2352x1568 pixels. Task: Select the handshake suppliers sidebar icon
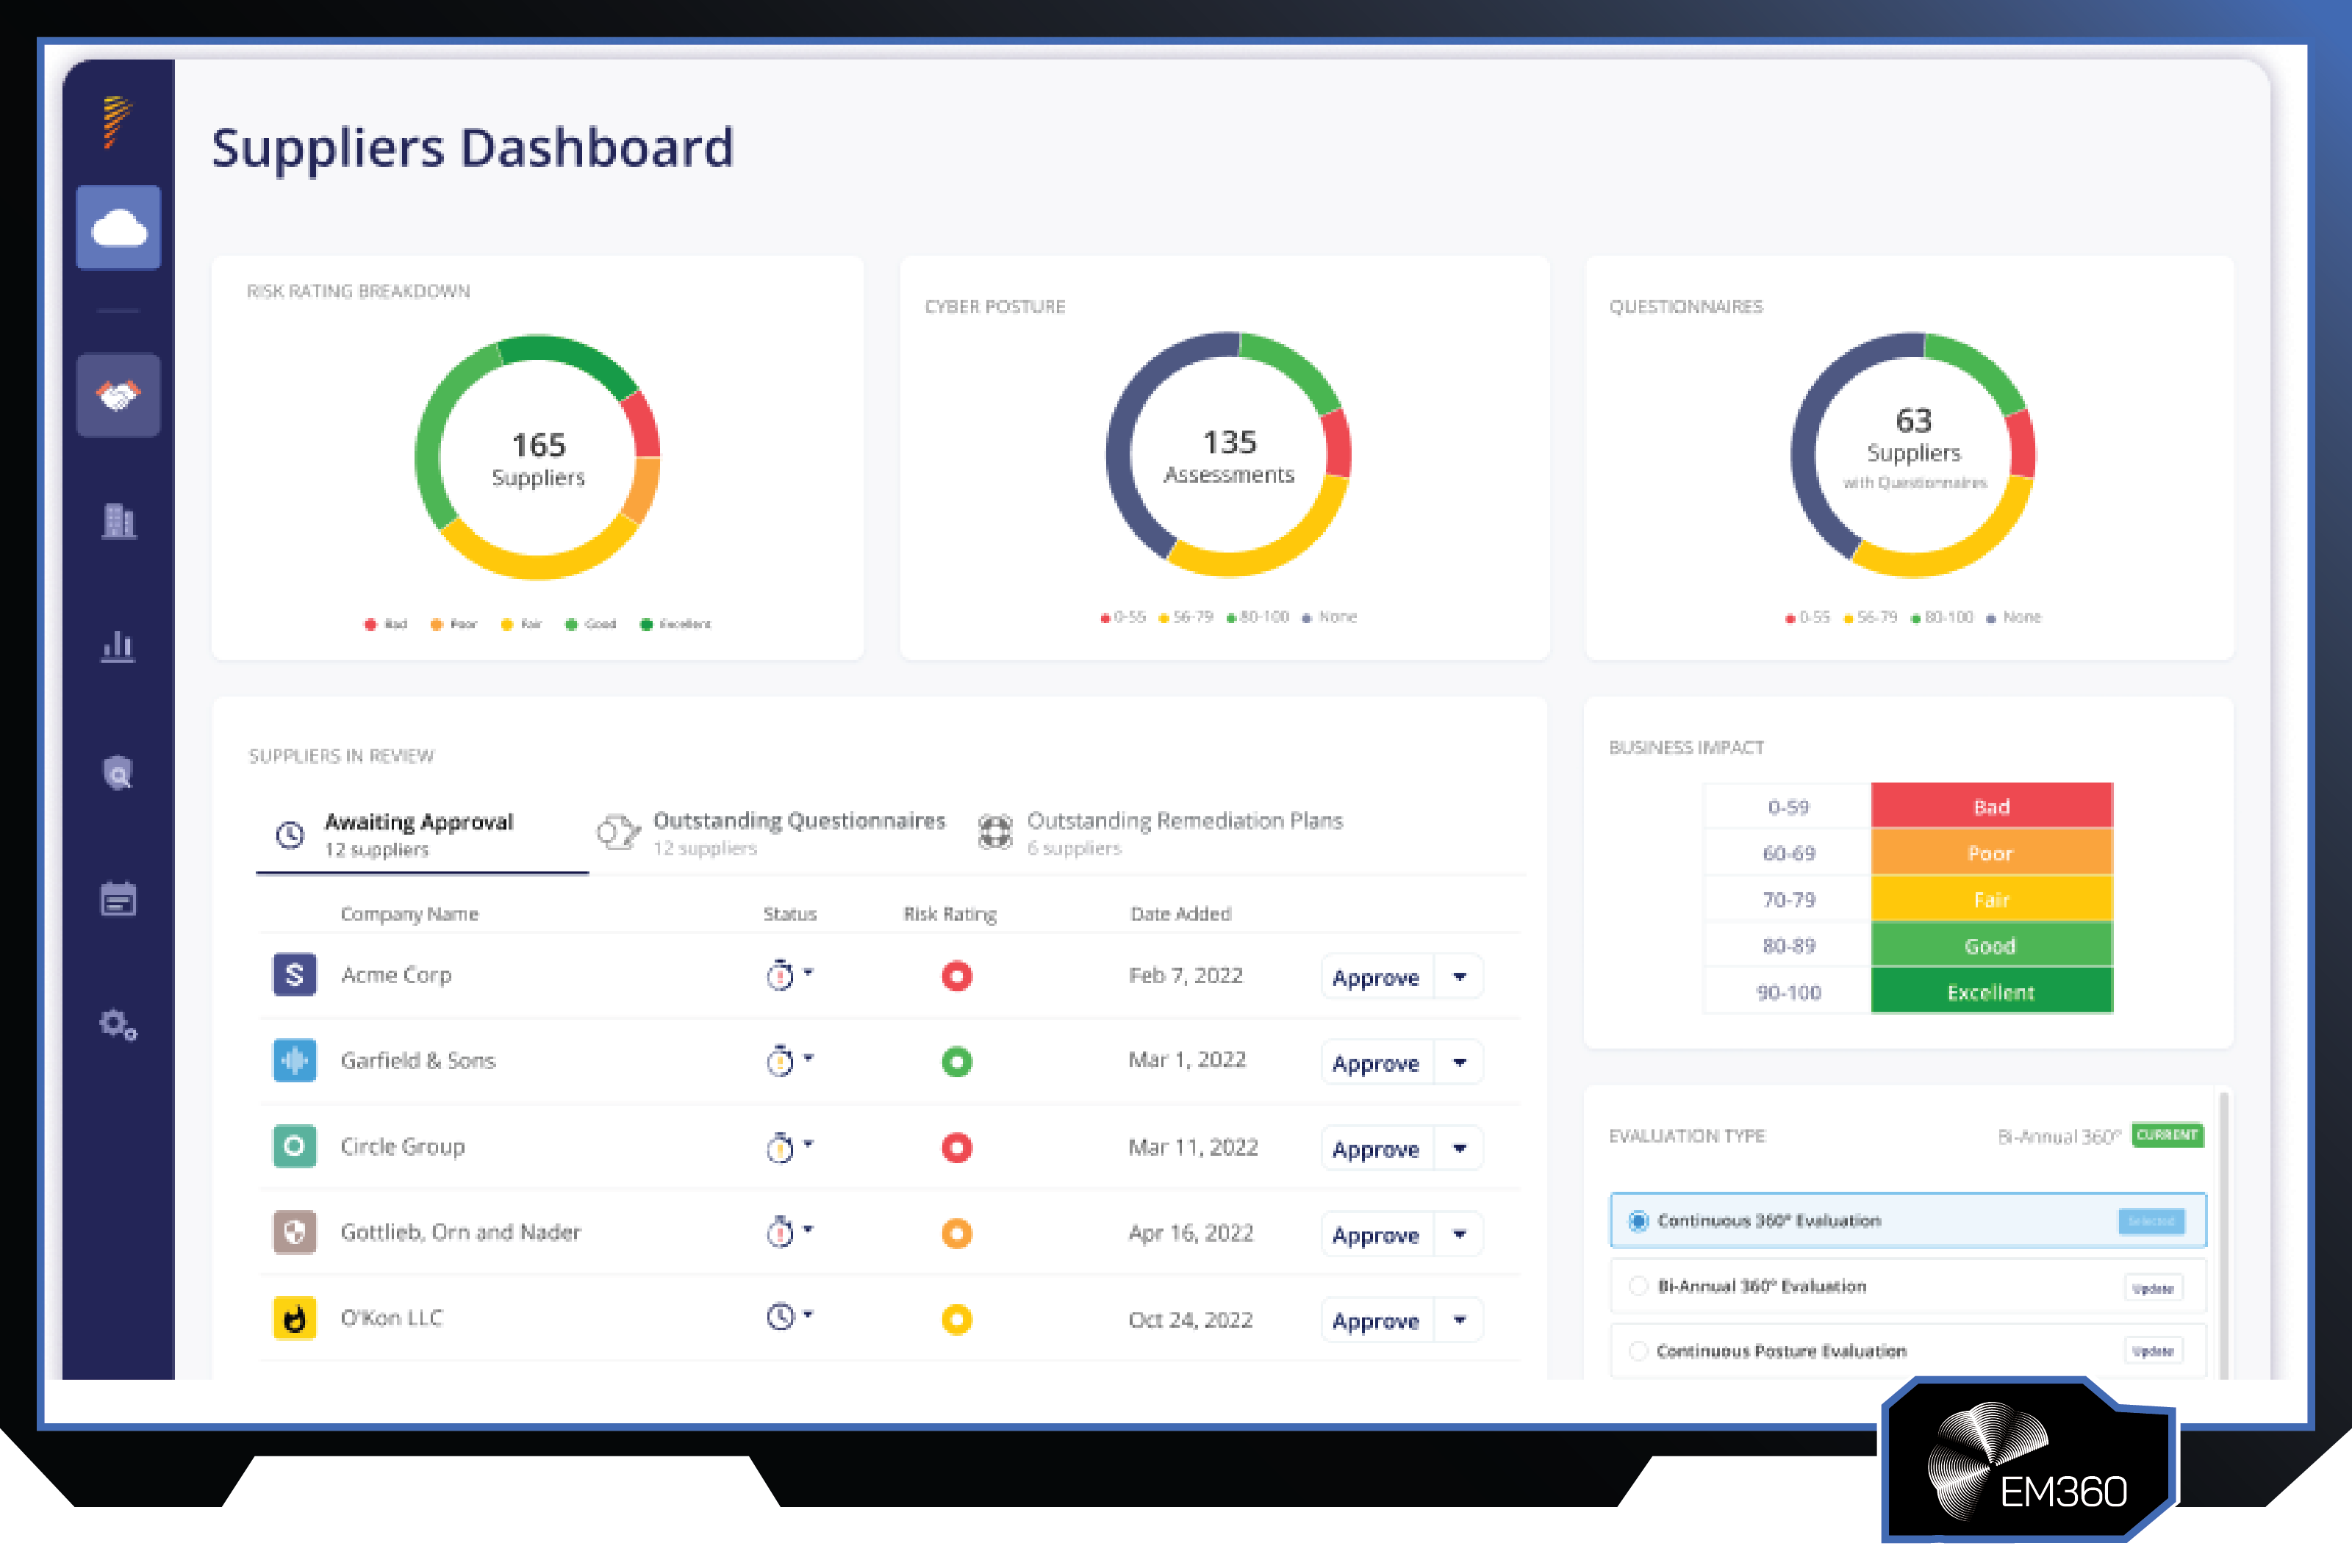[x=118, y=395]
